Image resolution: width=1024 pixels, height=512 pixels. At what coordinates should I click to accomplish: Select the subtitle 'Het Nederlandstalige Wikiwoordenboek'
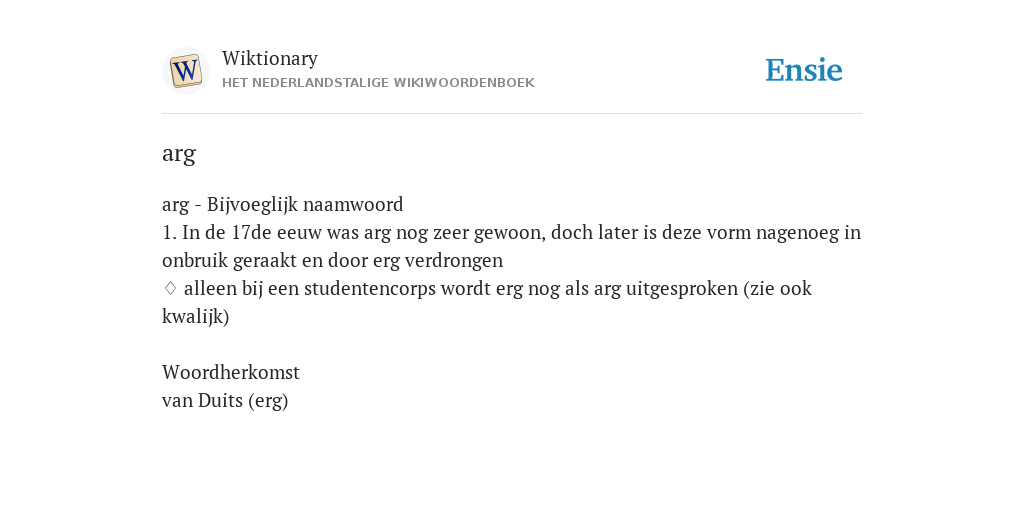[378, 83]
